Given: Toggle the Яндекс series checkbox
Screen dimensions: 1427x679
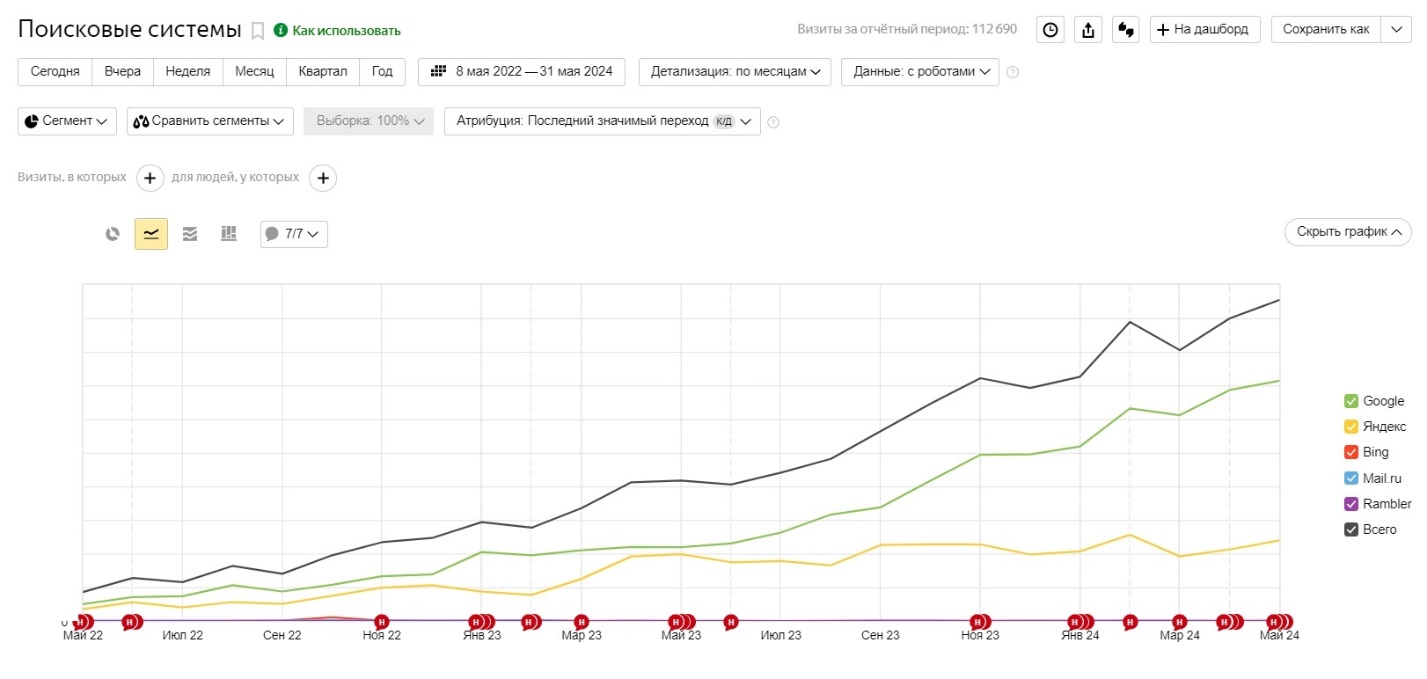Looking at the screenshot, I should [1351, 427].
